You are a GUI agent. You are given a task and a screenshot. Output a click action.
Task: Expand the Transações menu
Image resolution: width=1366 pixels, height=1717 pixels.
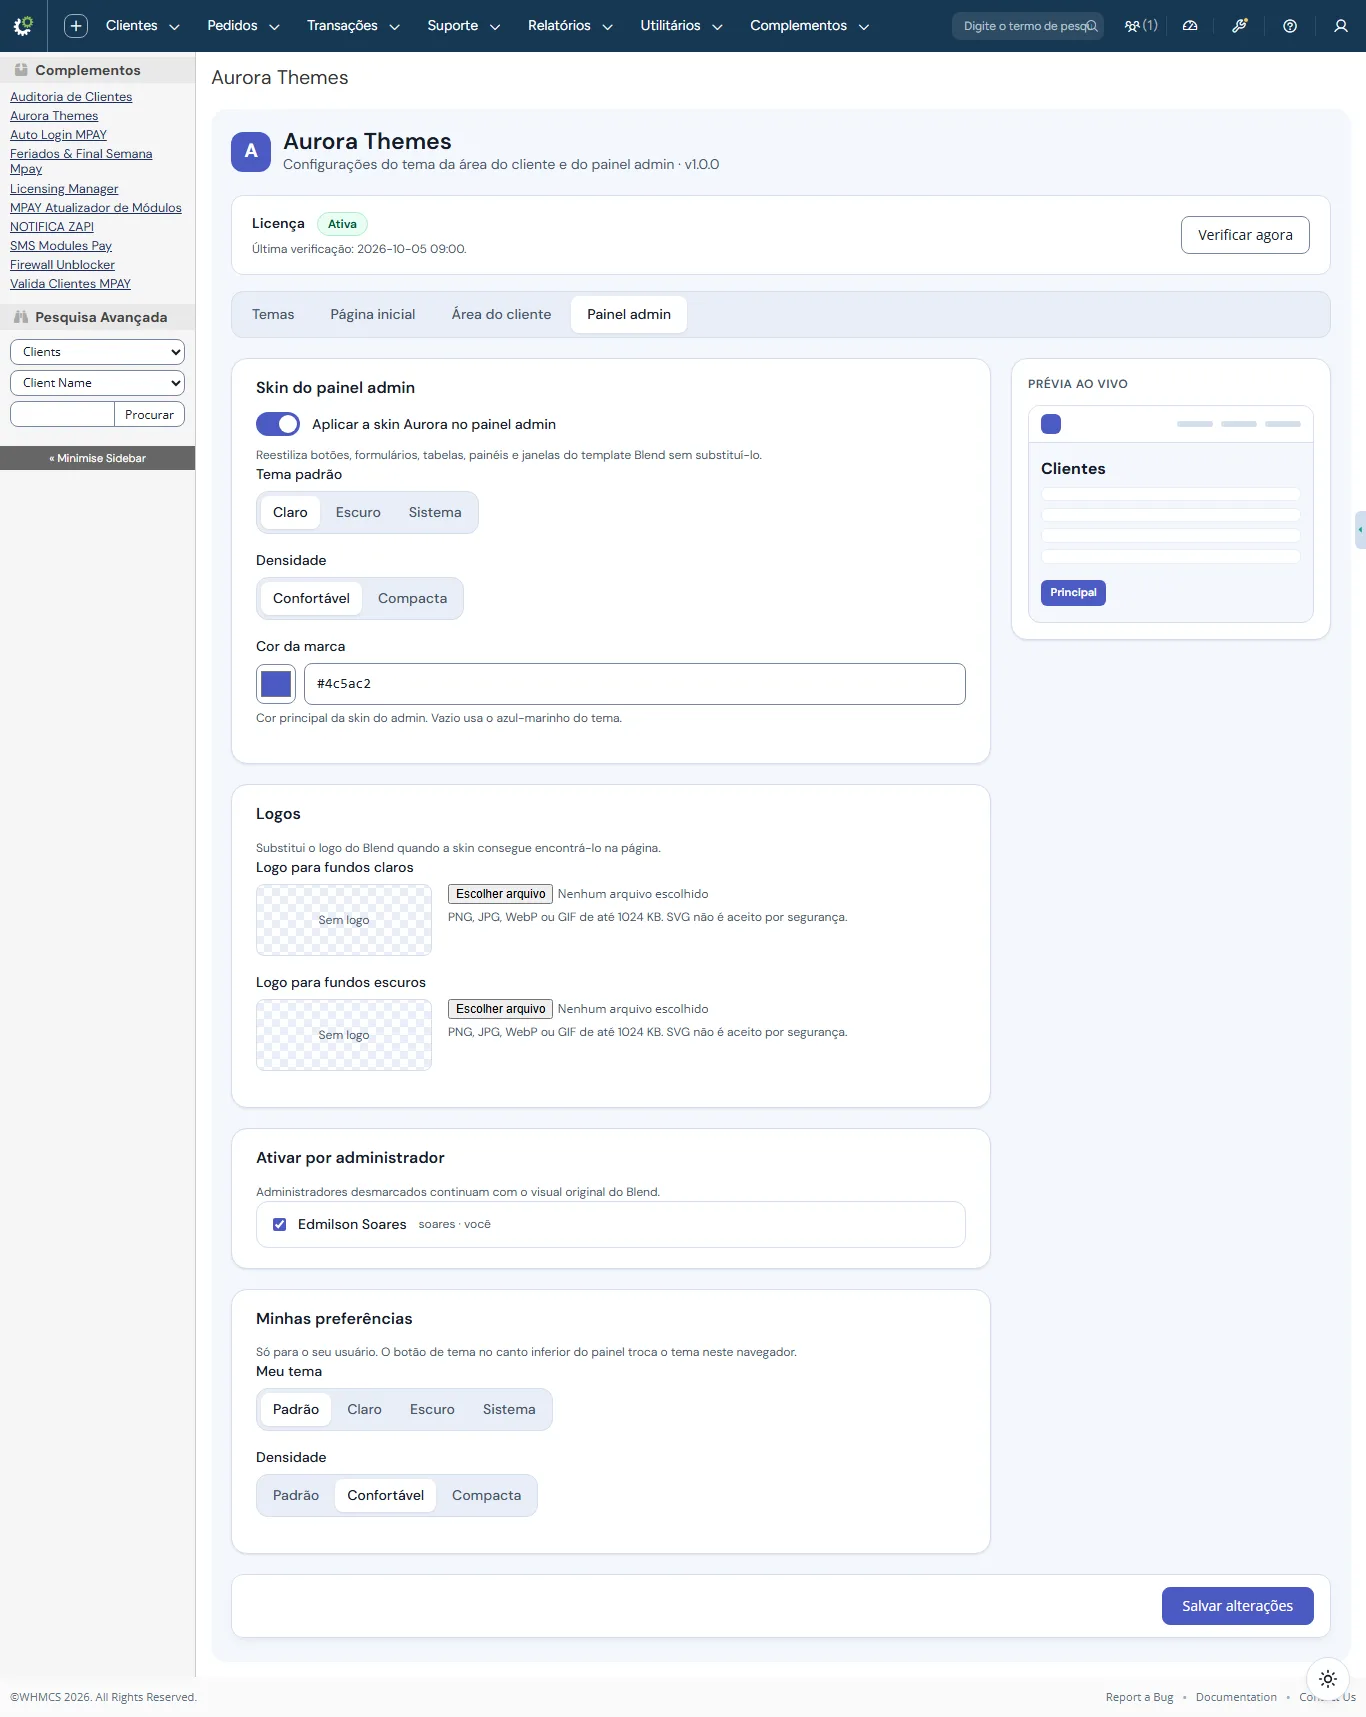[353, 26]
